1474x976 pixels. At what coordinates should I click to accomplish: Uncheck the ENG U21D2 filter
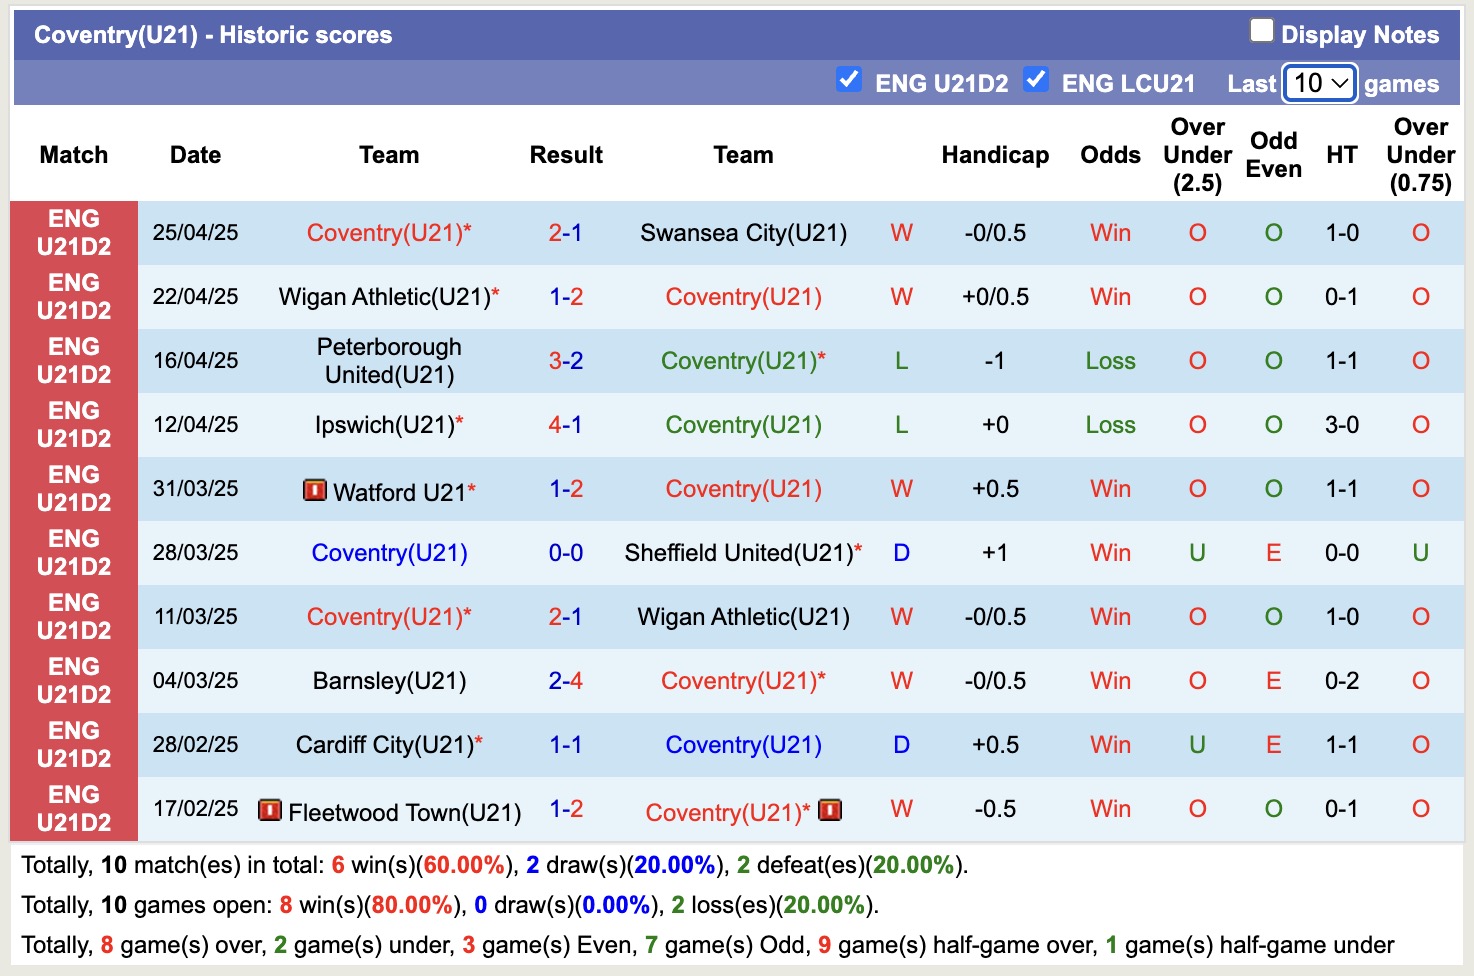(849, 79)
